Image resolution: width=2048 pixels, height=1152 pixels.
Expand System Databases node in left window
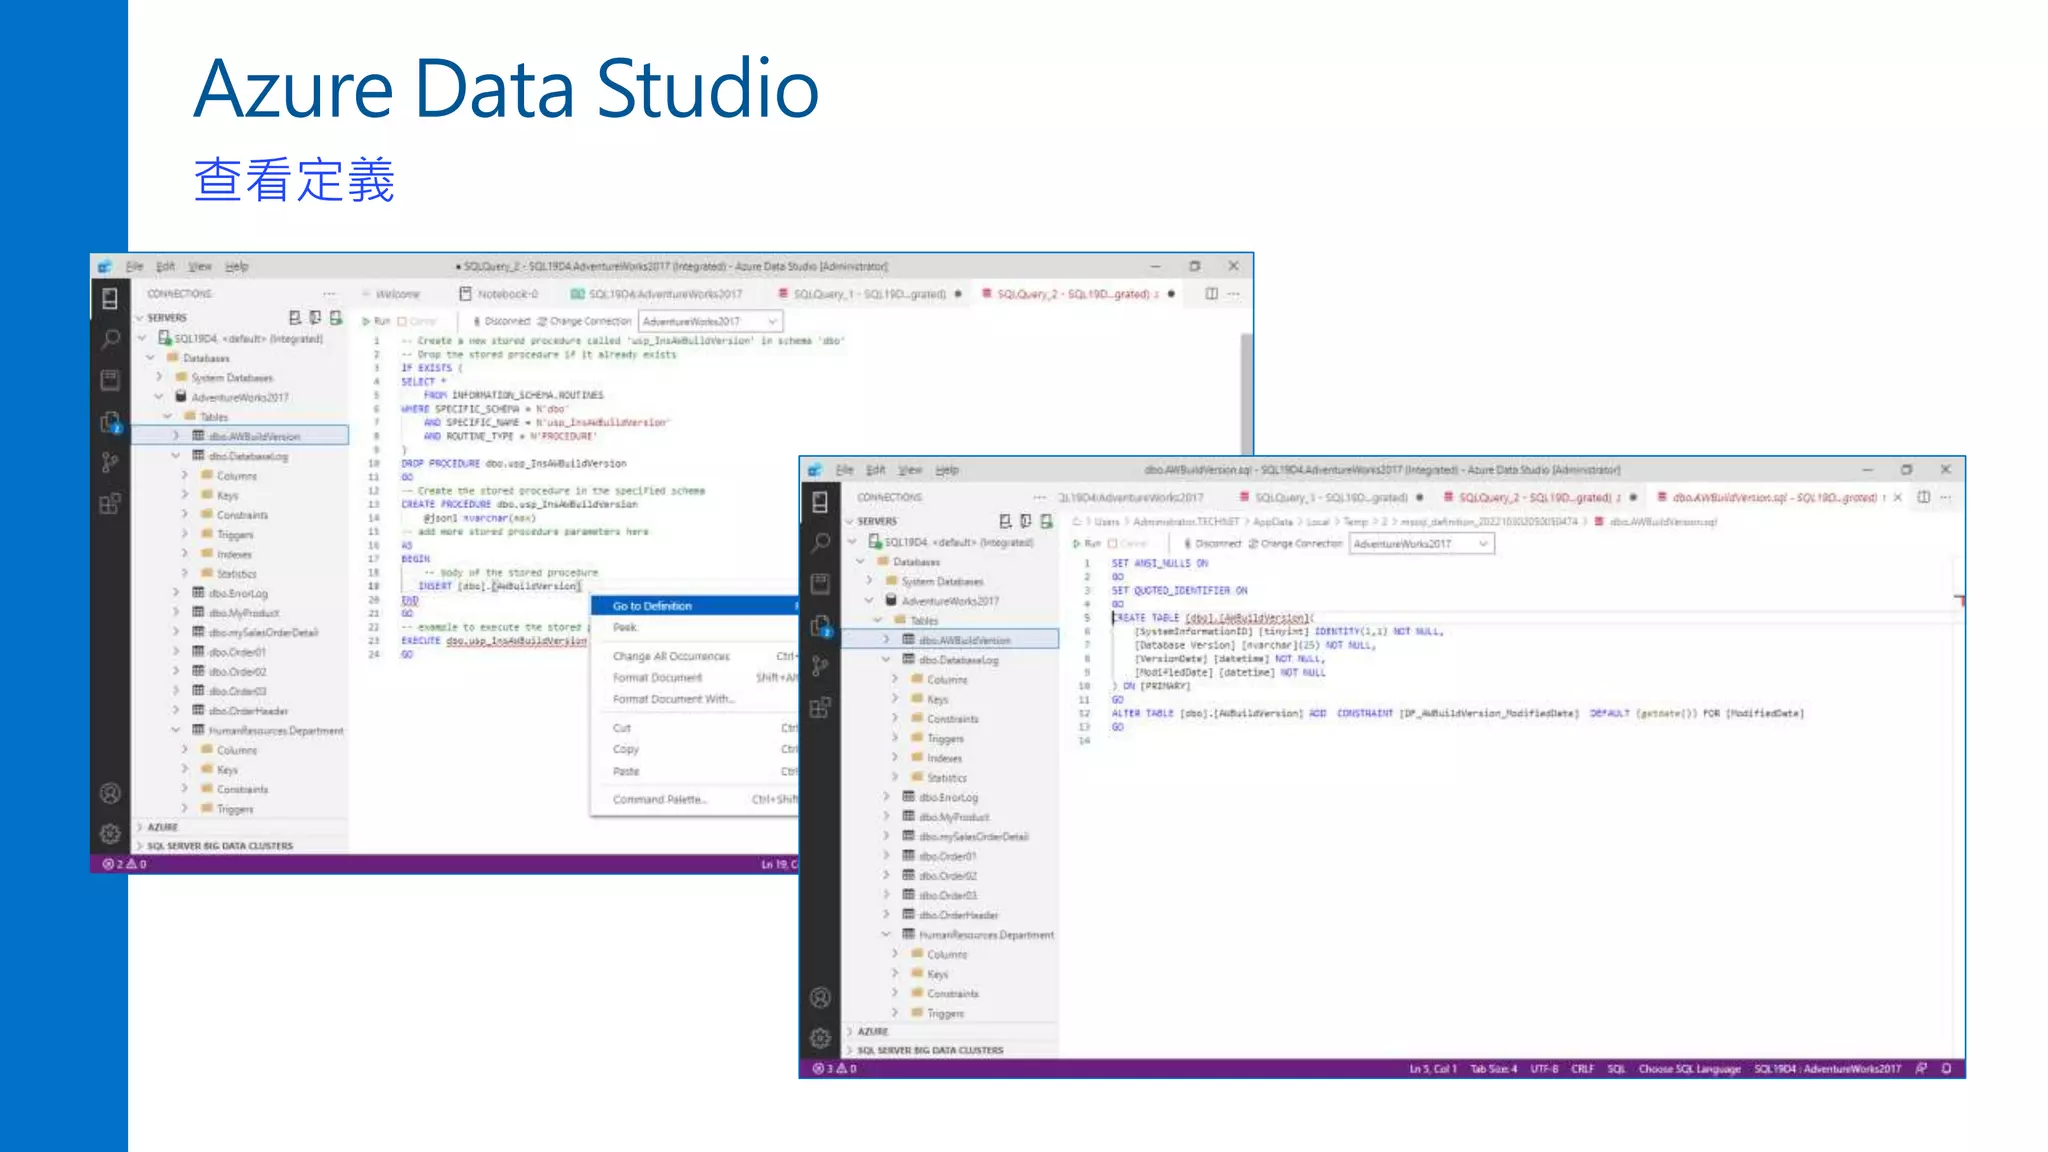159,378
